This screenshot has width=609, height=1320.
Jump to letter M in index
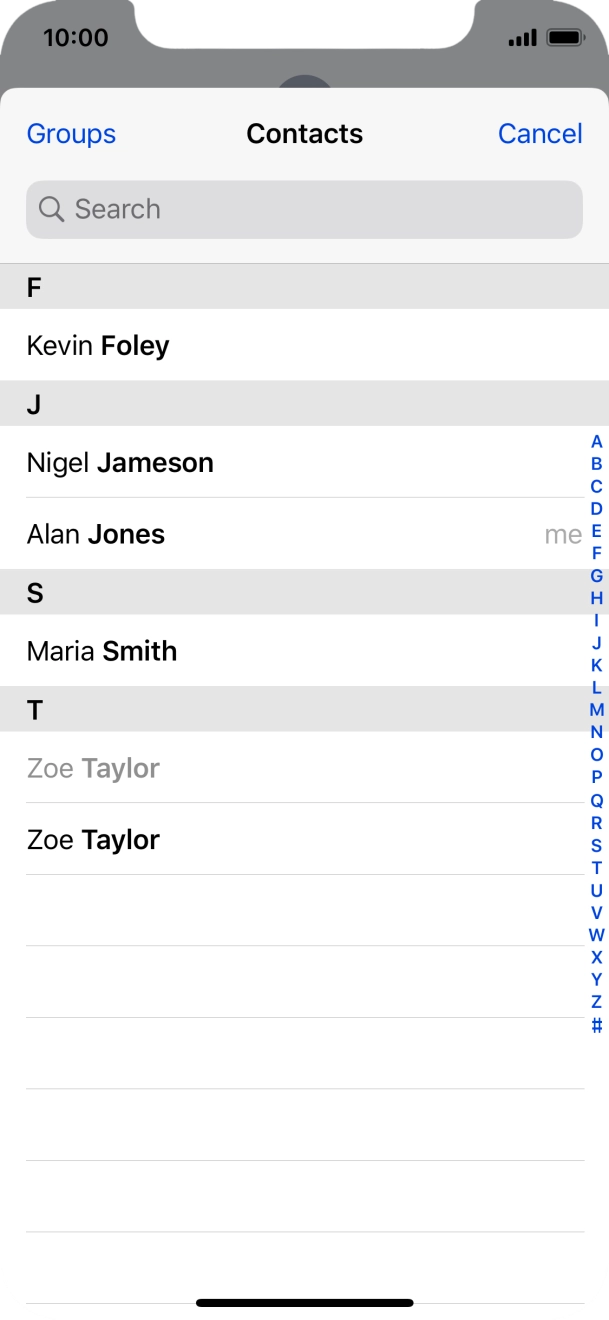pos(597,710)
